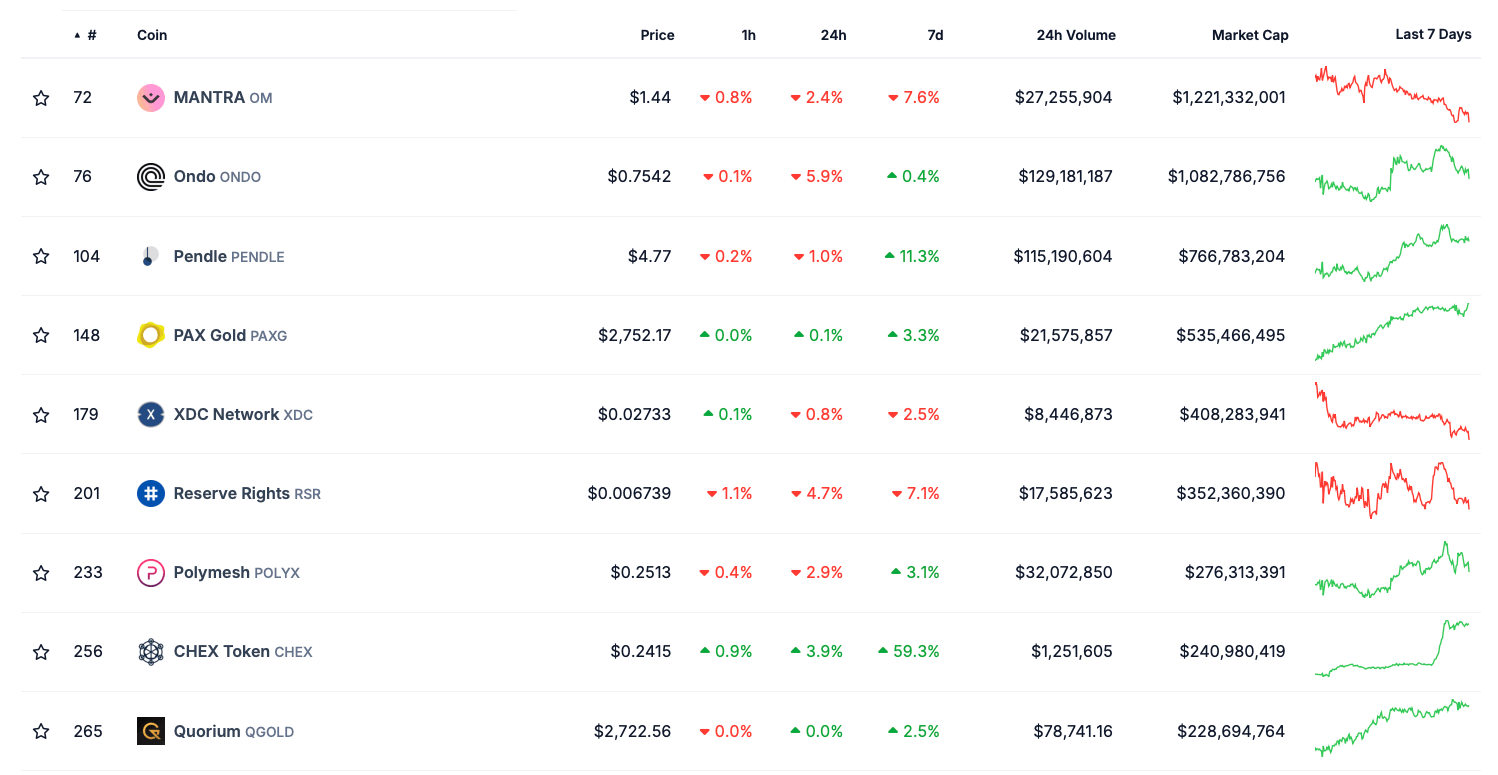Click the Last 7 Days header
Image resolution: width=1498 pixels, height=775 pixels.
[1433, 34]
